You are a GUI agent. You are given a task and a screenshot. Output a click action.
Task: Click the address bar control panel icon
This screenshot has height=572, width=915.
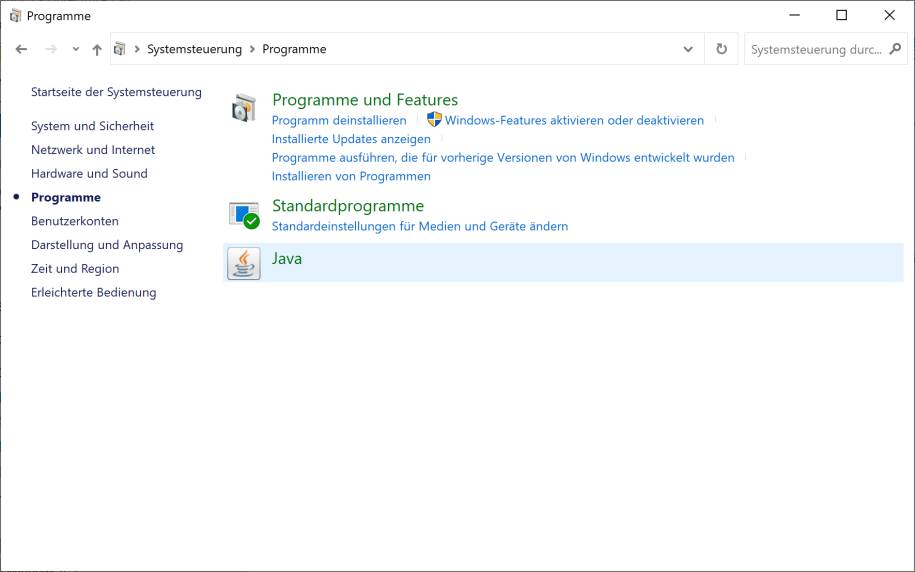pos(121,49)
